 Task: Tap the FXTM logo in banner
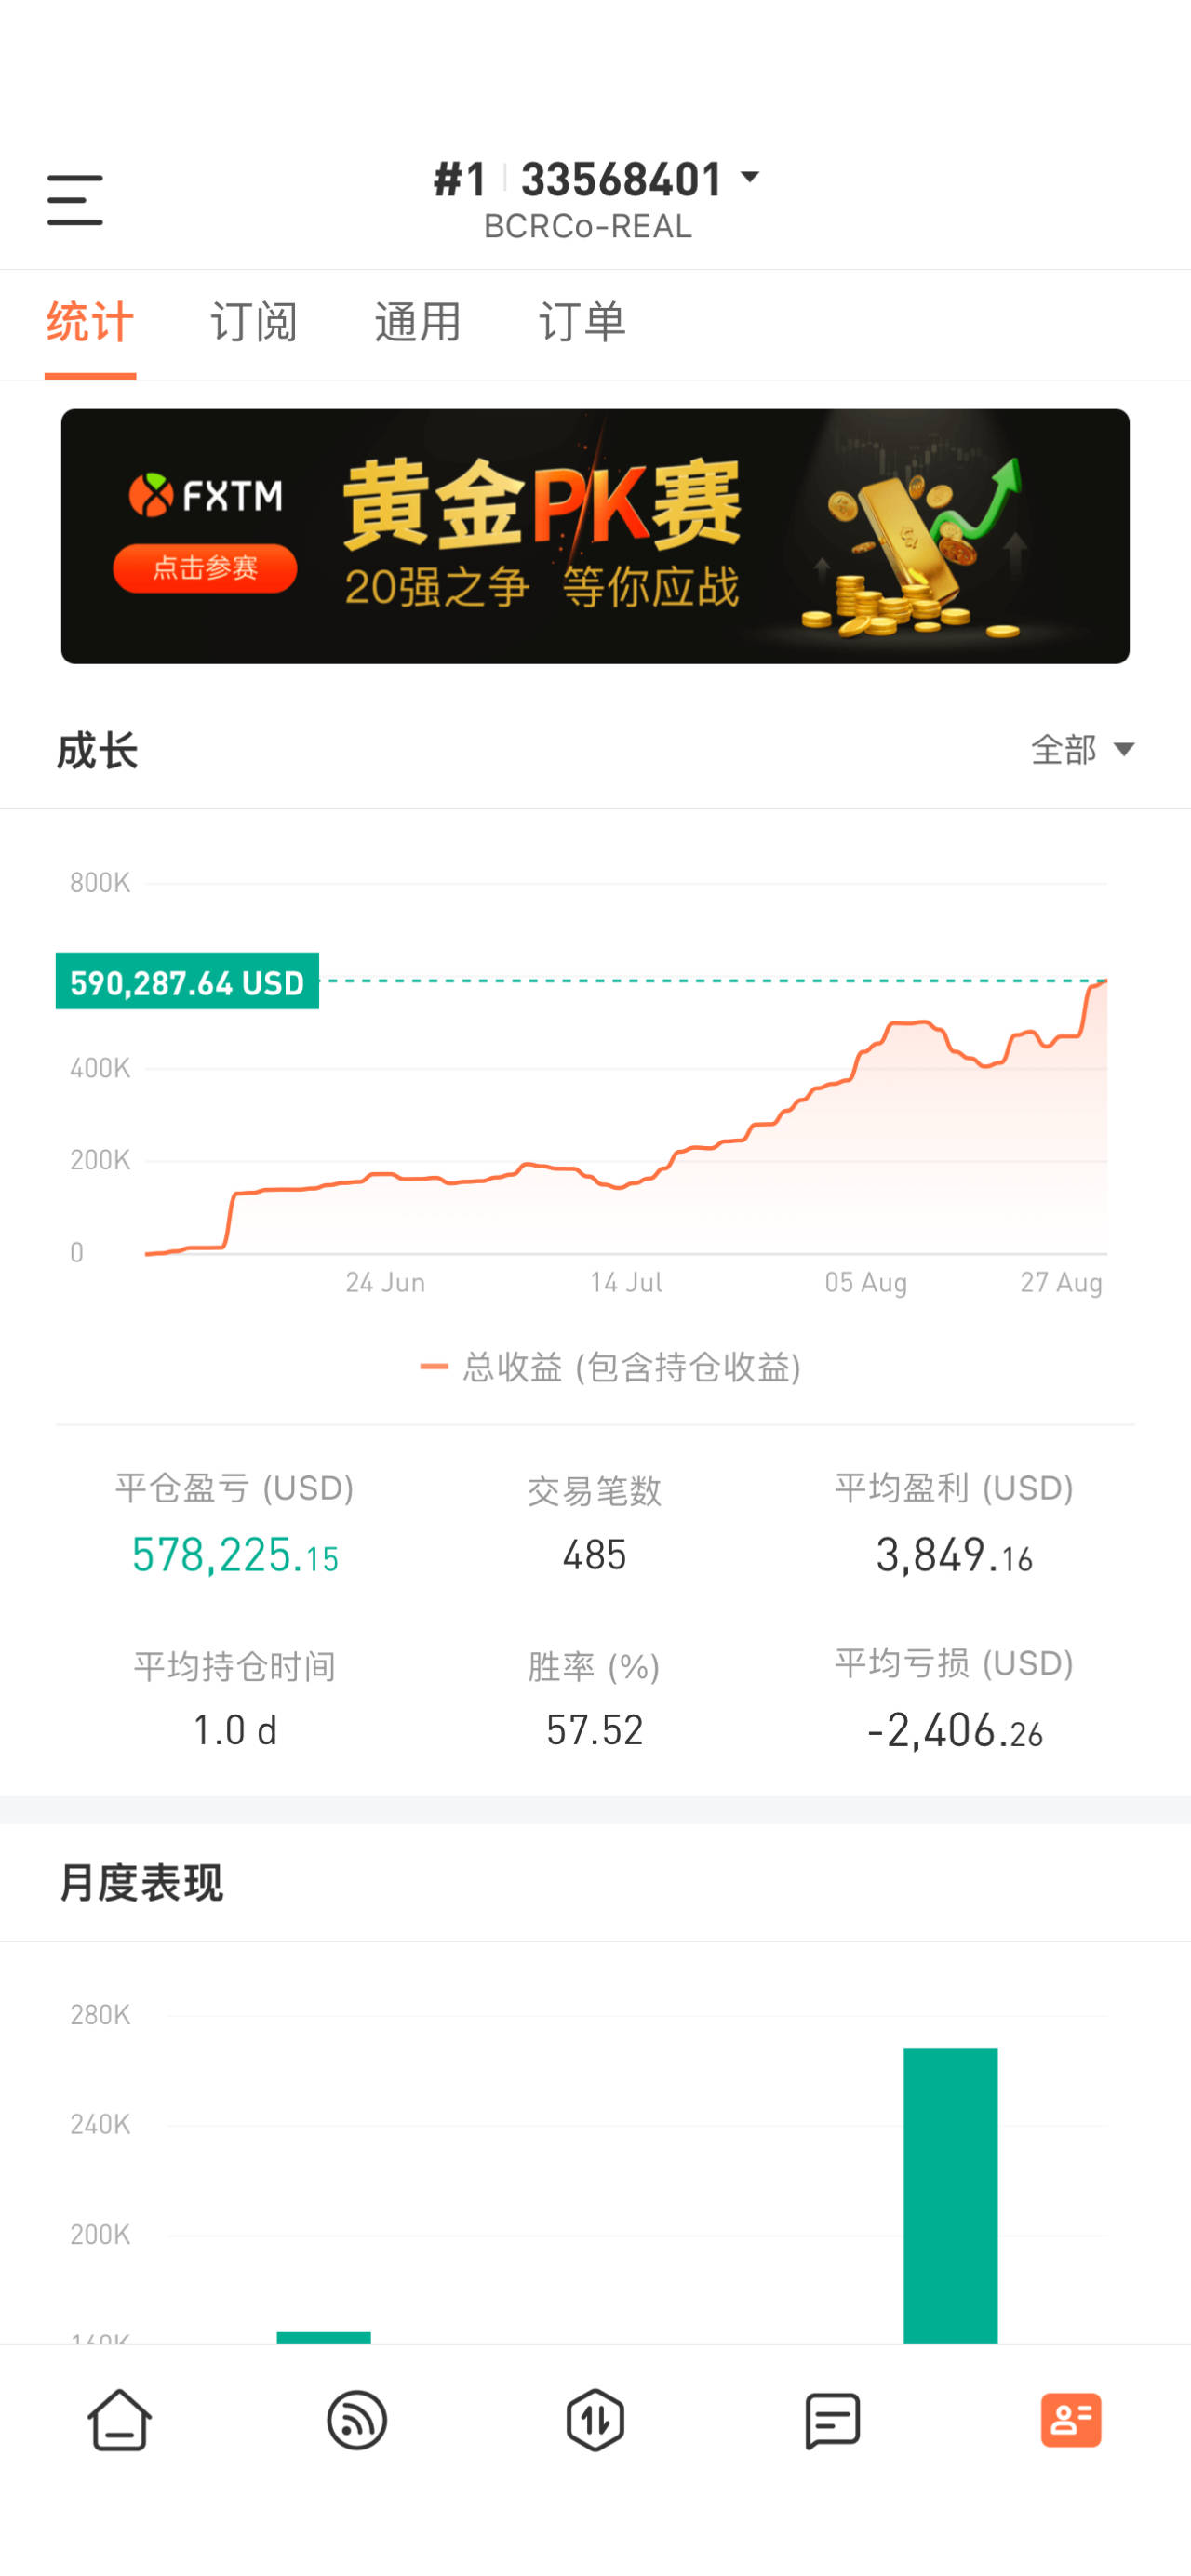[x=206, y=495]
